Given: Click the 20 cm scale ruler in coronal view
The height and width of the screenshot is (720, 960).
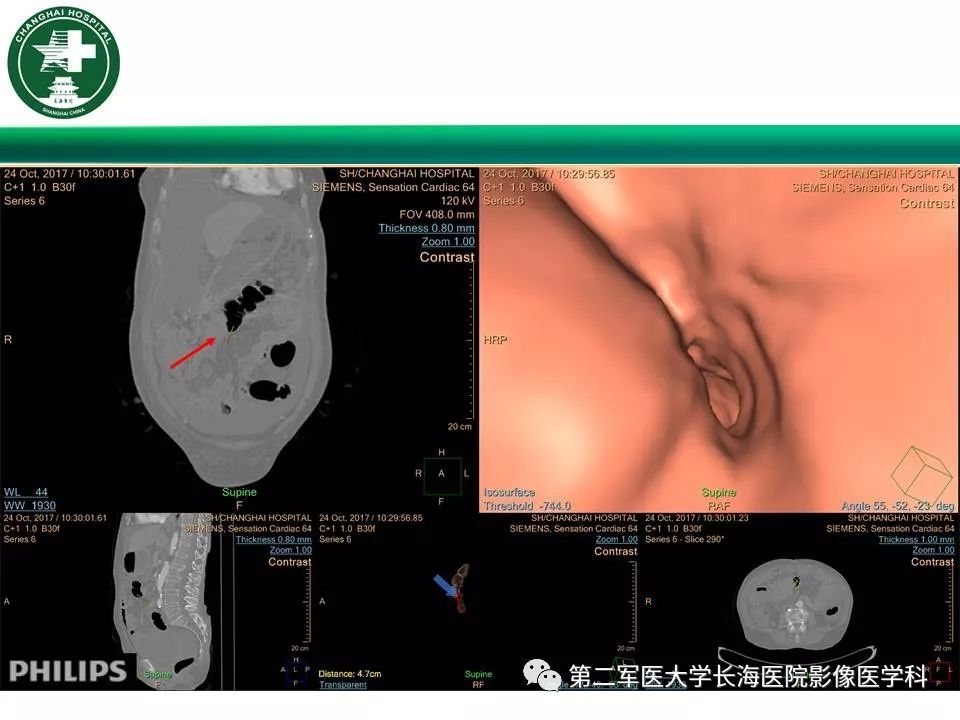Looking at the screenshot, I should [470, 343].
